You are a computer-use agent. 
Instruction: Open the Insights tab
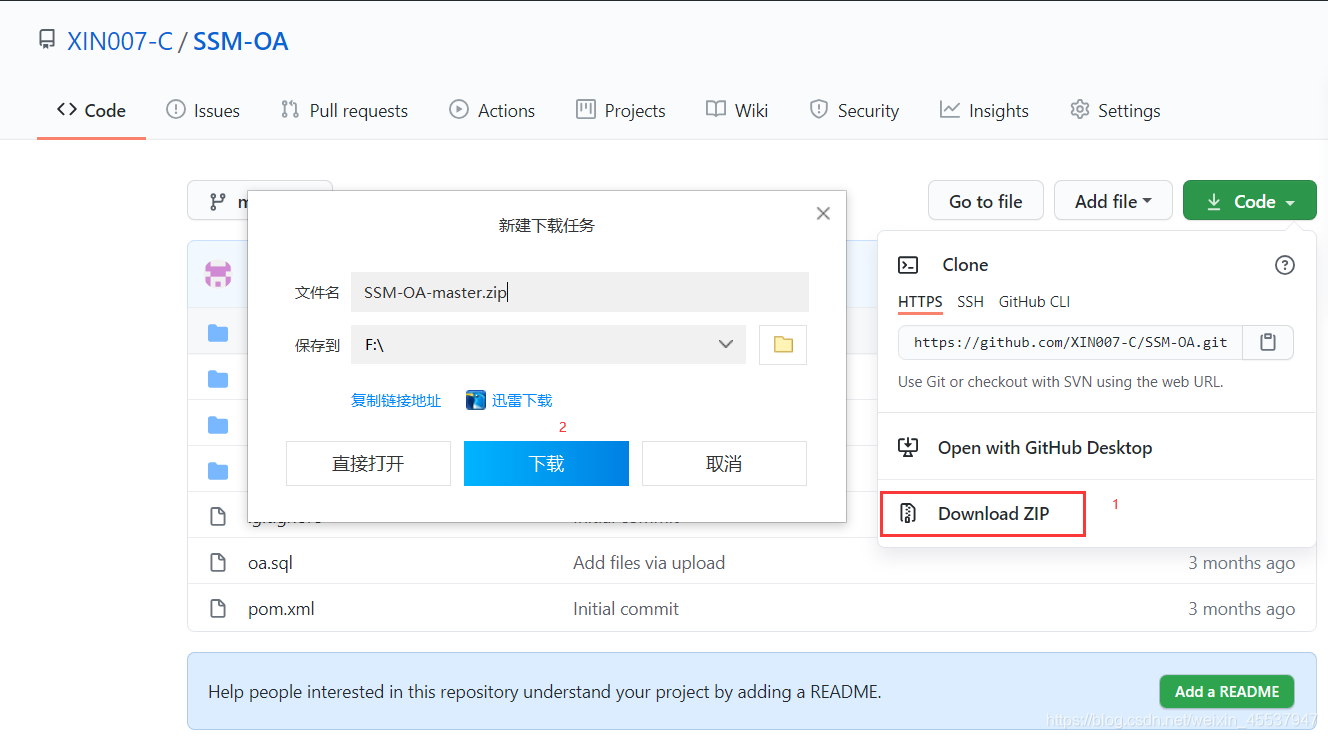tap(984, 110)
